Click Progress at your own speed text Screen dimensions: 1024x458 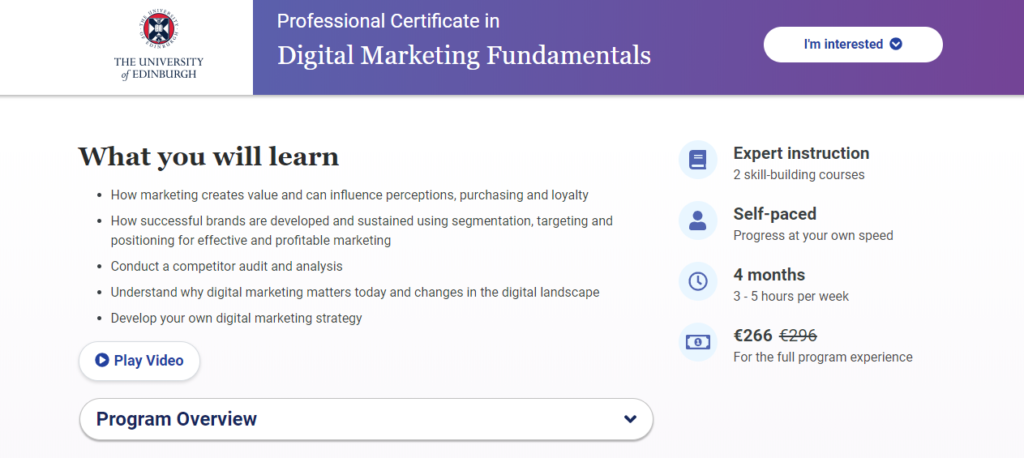coord(813,235)
